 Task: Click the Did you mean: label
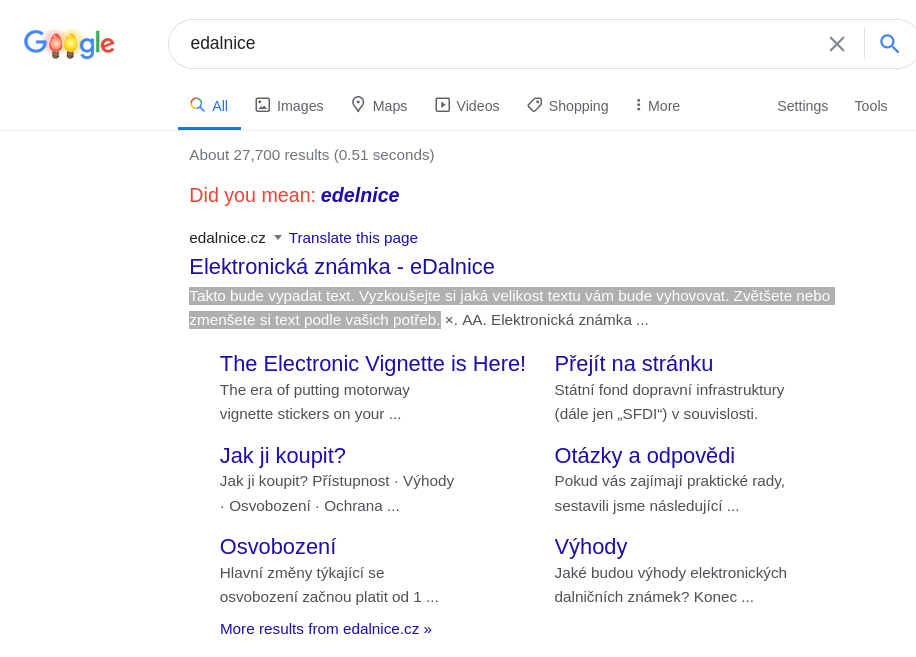point(252,195)
